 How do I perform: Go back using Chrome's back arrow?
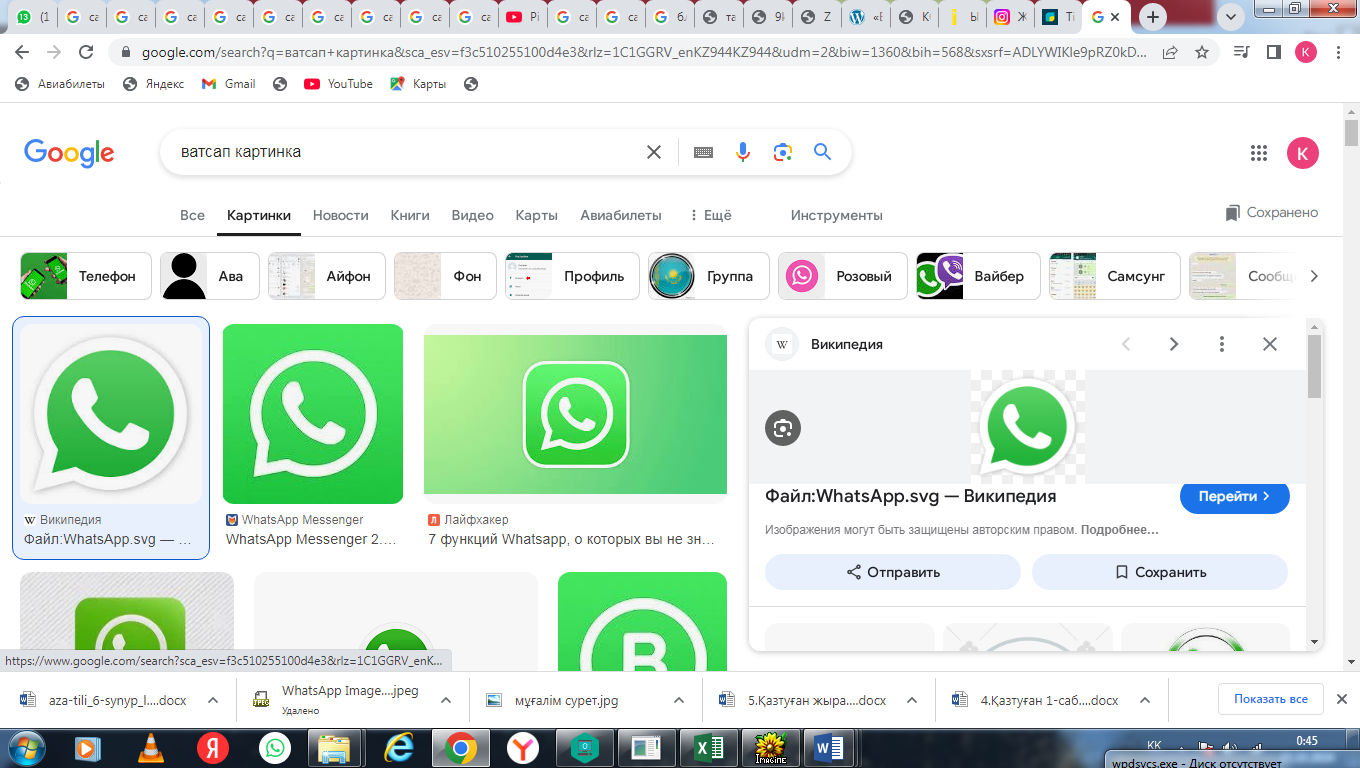click(x=22, y=52)
